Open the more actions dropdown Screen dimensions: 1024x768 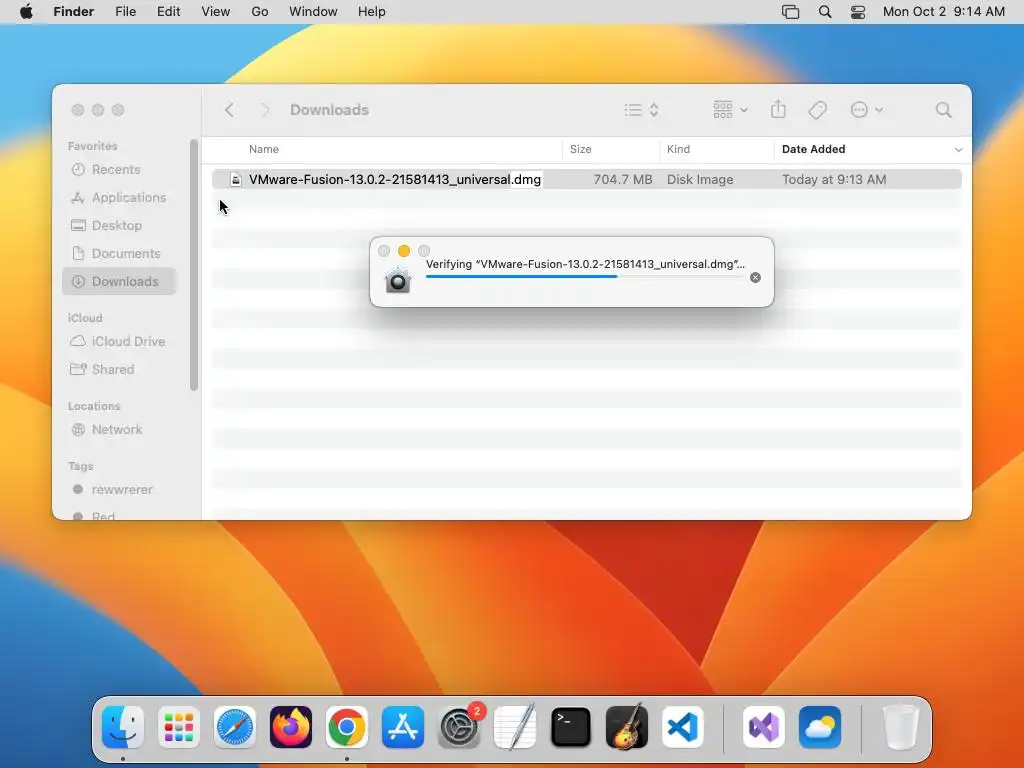[867, 110]
